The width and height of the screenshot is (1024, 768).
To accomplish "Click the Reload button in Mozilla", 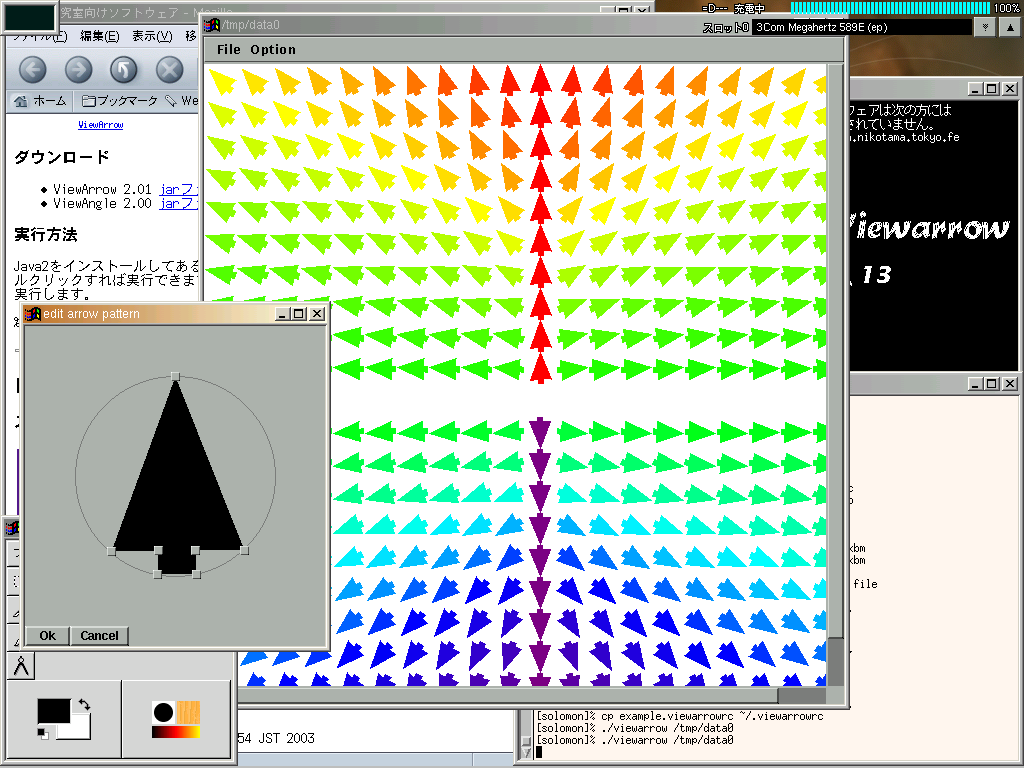I will click(123, 69).
